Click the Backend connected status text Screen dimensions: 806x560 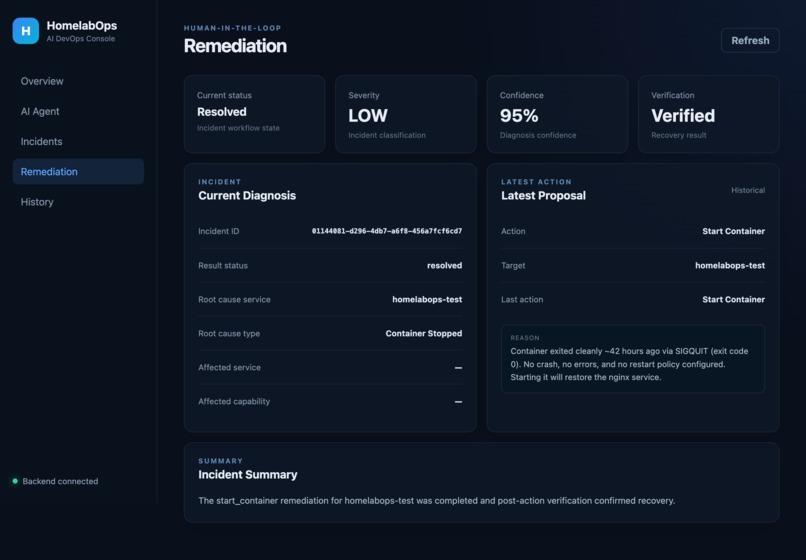pos(60,481)
